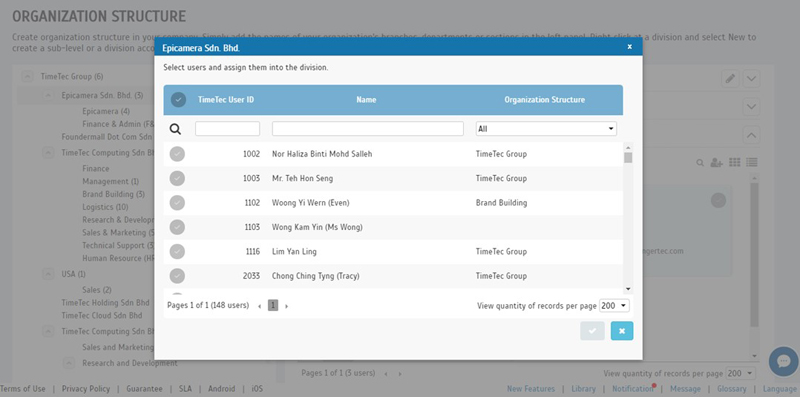Viewport: 800px width, 397px height.
Task: Click the search magnifier icon in dialog
Action: tap(175, 129)
